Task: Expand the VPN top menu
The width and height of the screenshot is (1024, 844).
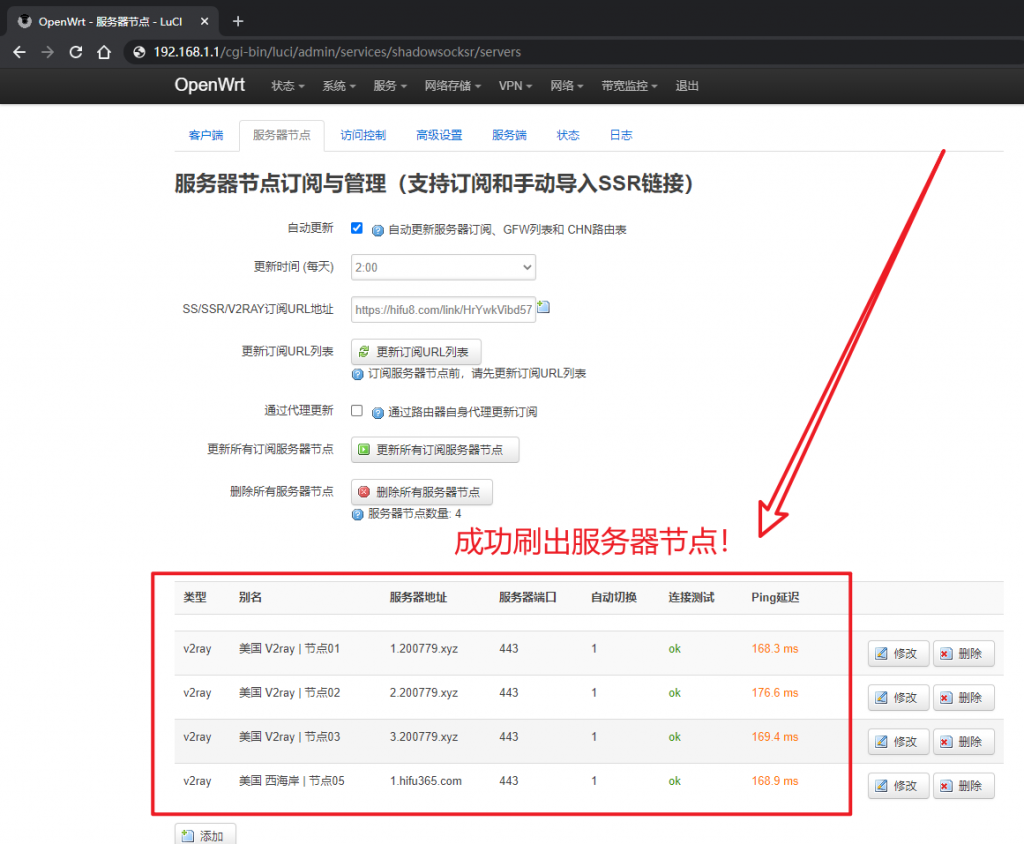Action: coord(515,86)
